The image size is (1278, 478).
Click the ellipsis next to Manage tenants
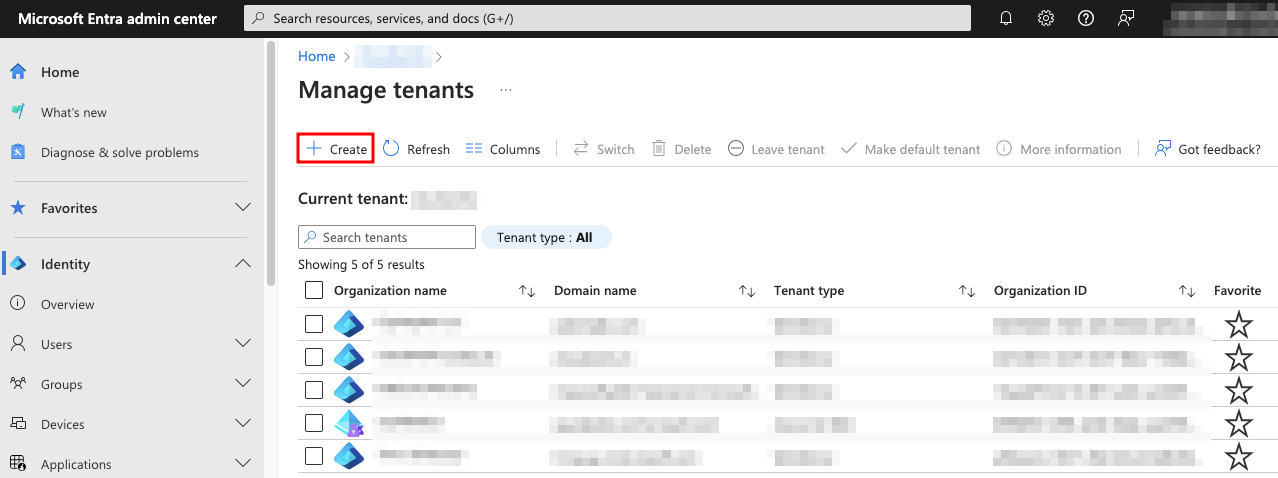click(x=506, y=90)
